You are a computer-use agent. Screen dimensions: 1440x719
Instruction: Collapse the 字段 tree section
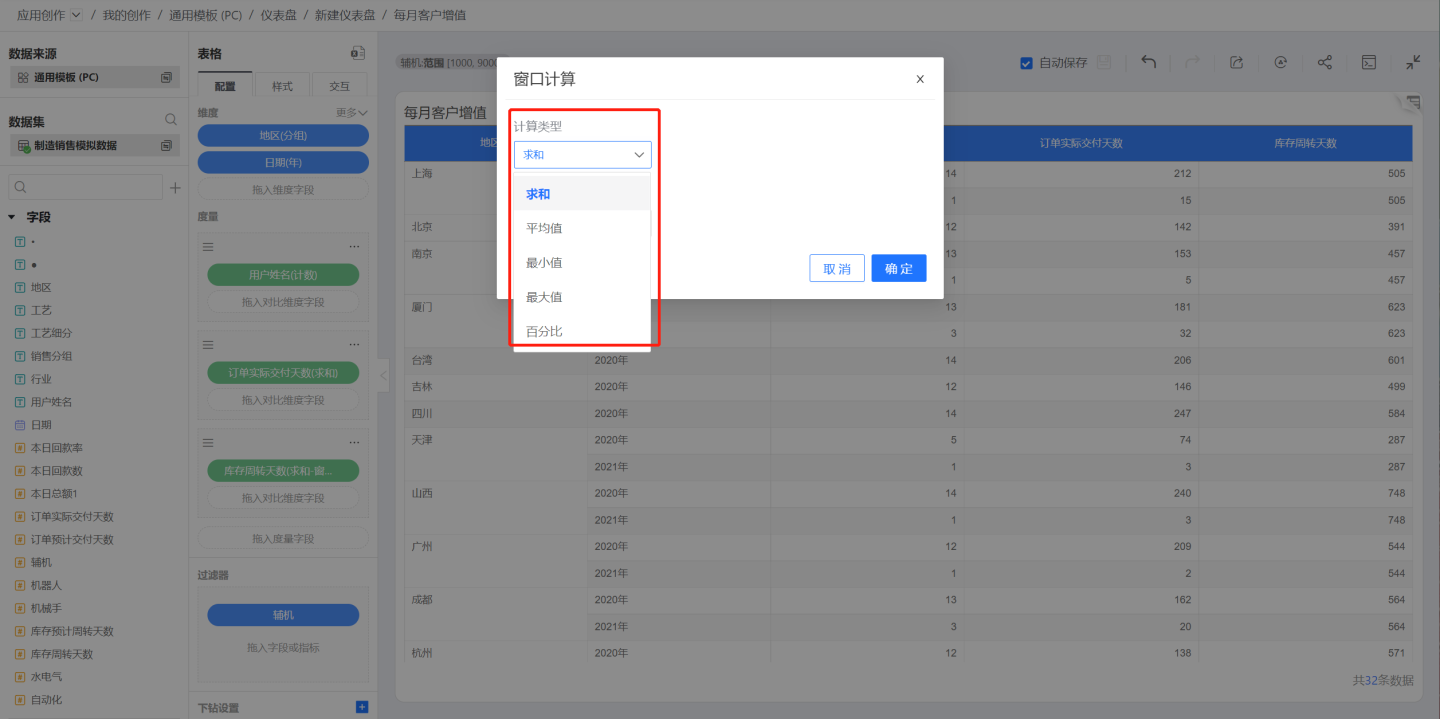point(12,217)
